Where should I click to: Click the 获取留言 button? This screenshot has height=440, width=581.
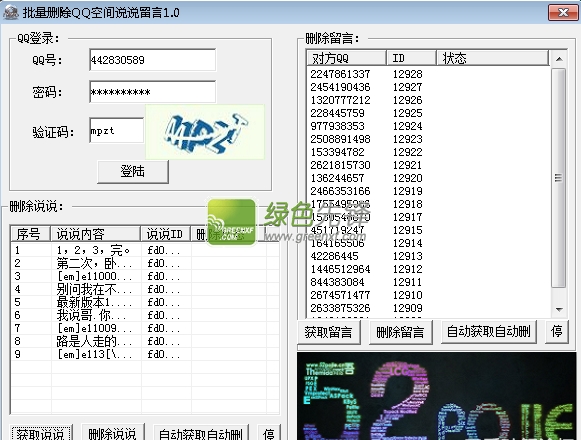coord(328,332)
